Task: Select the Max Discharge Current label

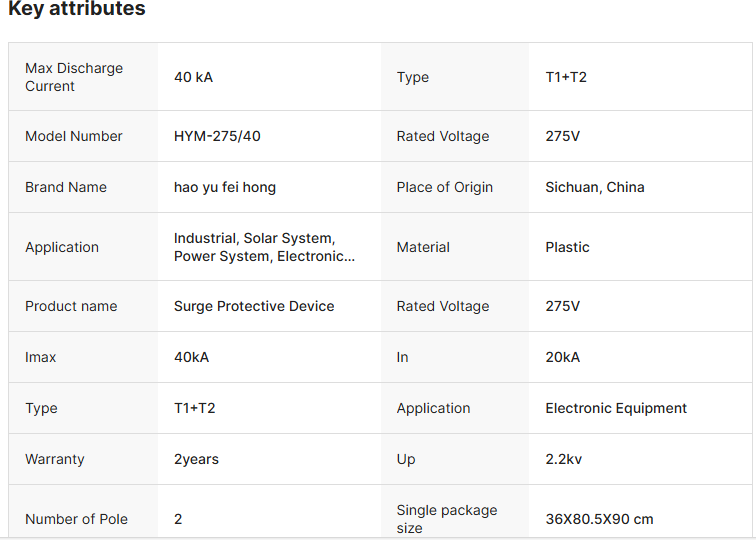Action: [74, 77]
